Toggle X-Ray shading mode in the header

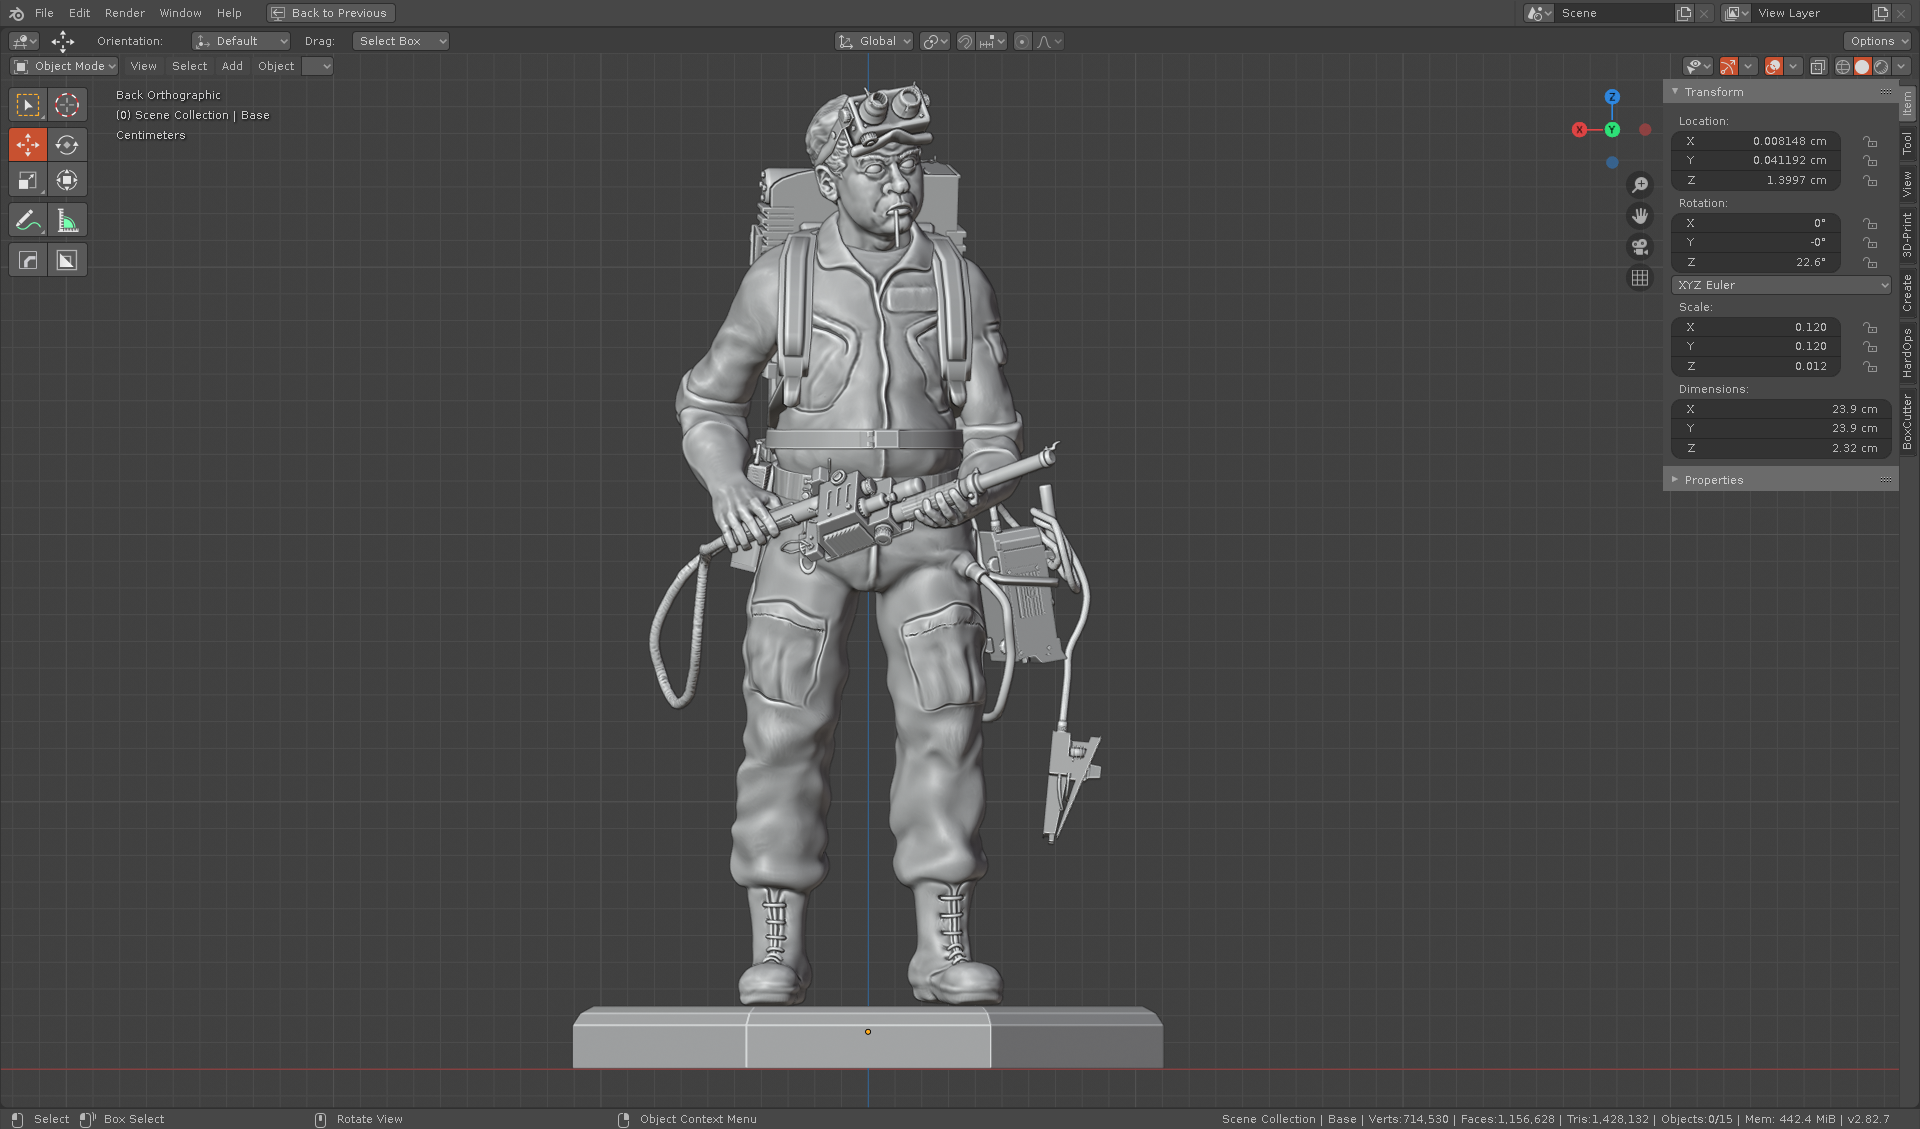point(1818,66)
